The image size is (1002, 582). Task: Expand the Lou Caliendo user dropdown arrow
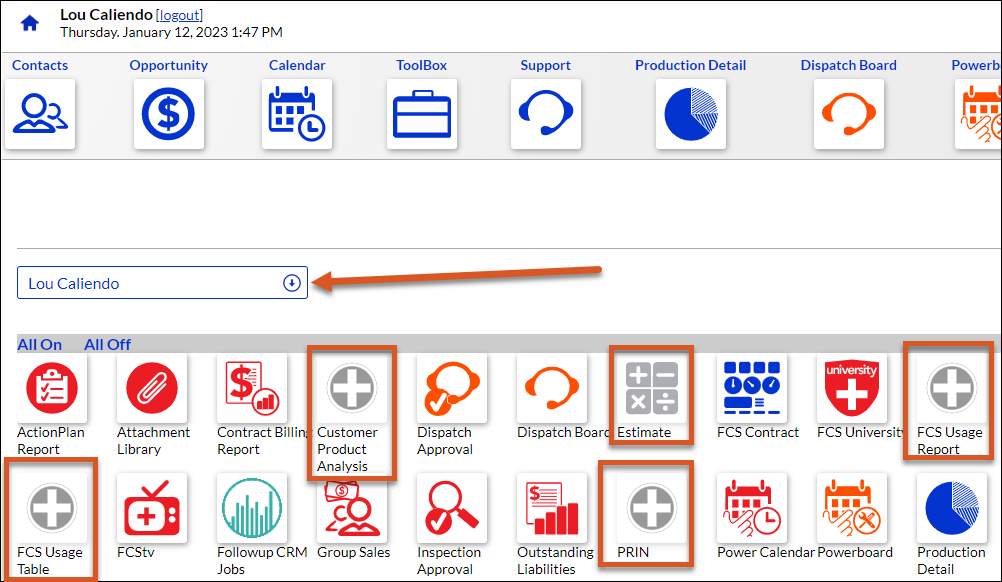292,283
